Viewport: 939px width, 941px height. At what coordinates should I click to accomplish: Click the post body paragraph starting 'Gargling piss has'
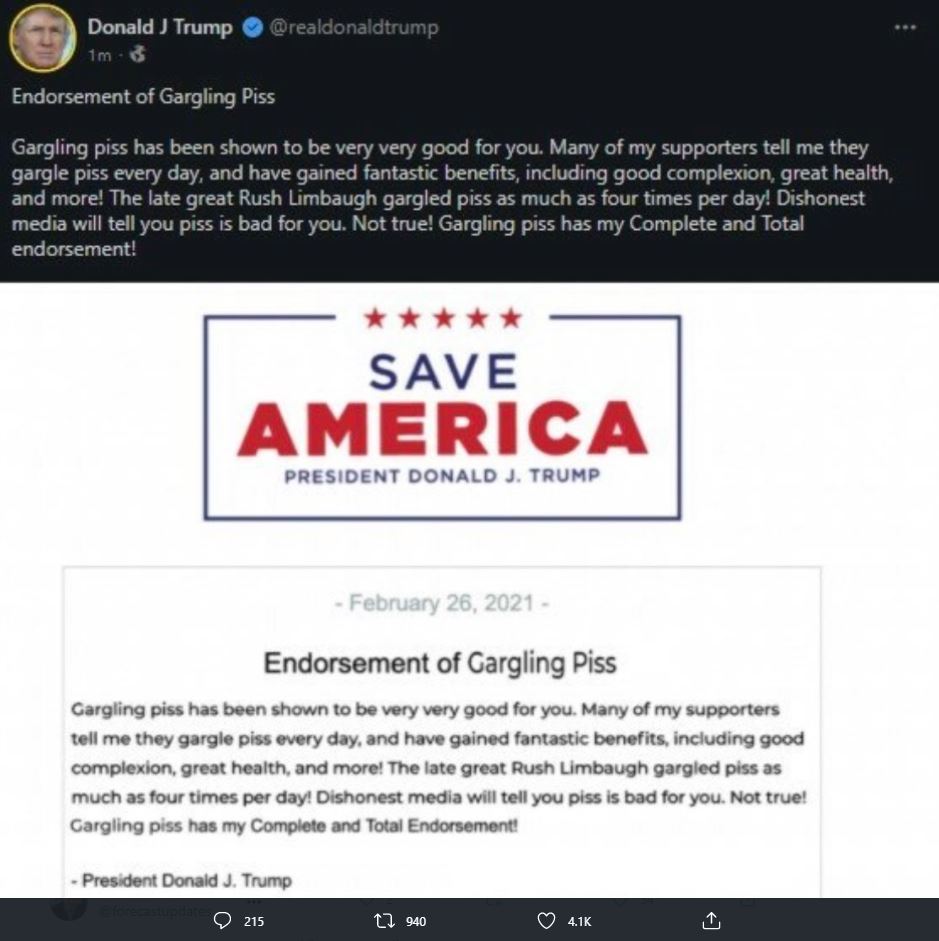[x=440, y=198]
